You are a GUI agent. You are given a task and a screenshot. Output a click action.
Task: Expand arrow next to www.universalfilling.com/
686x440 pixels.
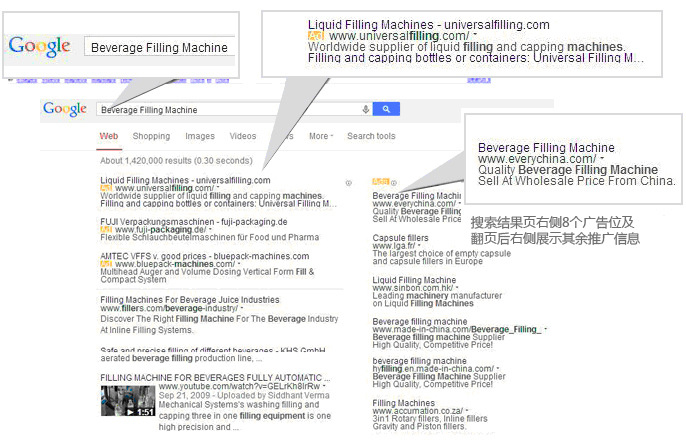click(216, 188)
